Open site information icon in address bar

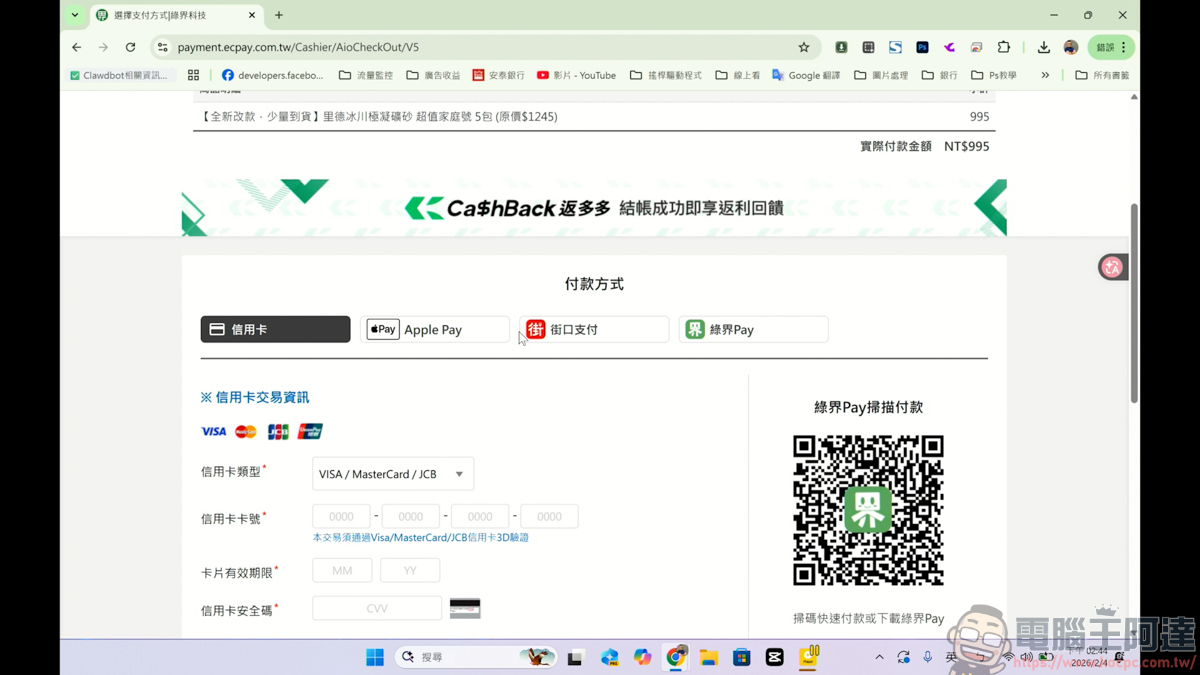tap(163, 47)
